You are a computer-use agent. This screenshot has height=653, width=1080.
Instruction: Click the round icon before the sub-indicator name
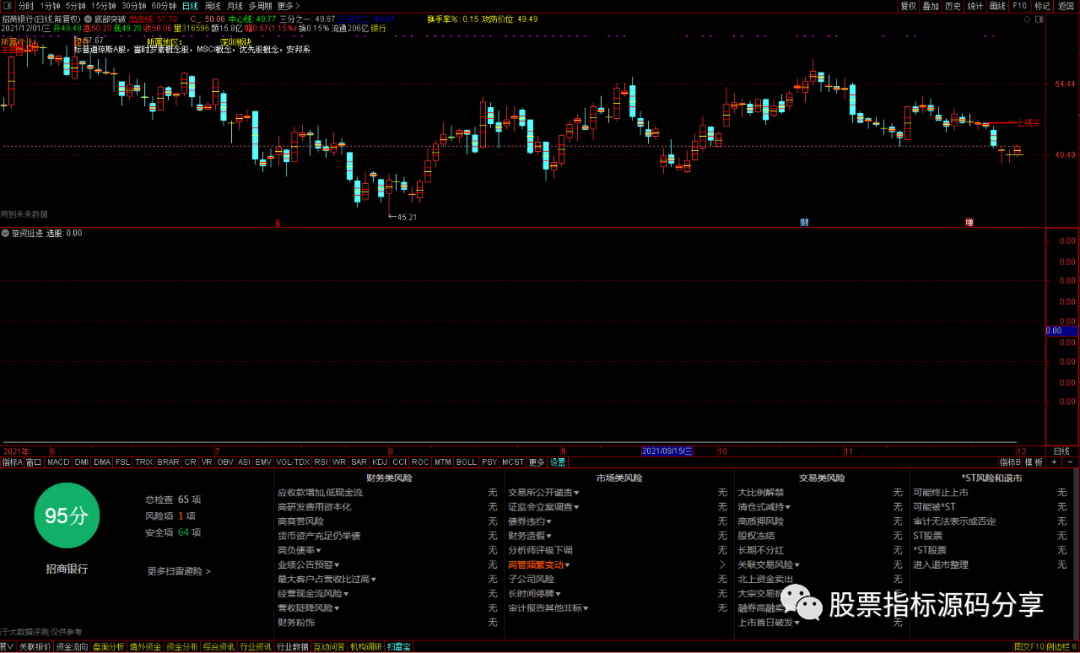pyautogui.click(x=6, y=234)
